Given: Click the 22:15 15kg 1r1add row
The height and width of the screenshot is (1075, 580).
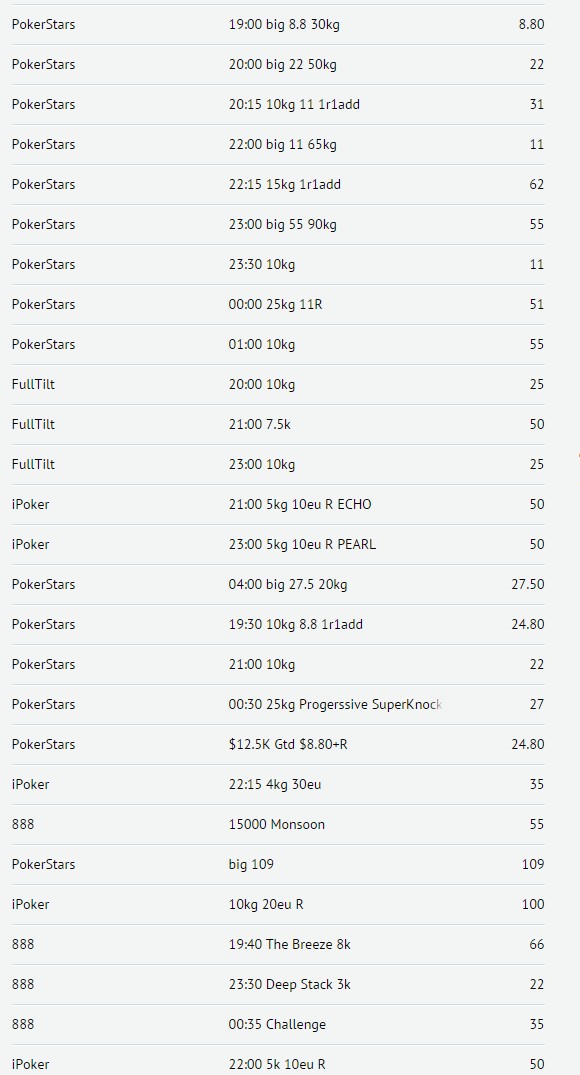Looking at the screenshot, I should coord(278,184).
